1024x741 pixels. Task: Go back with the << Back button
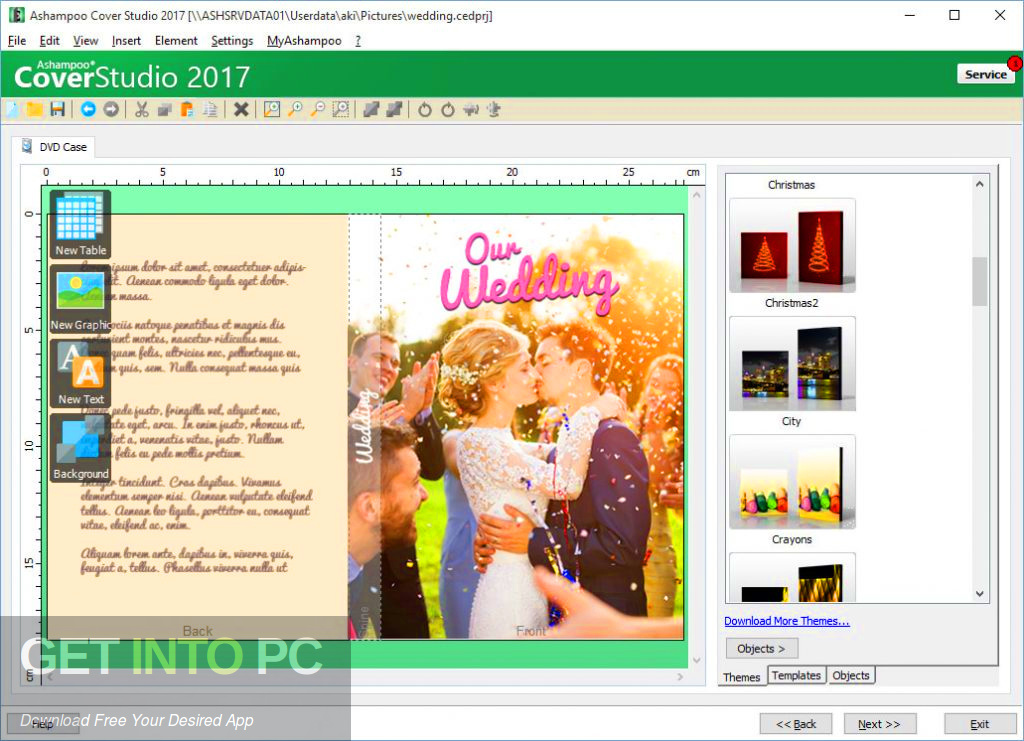point(796,724)
